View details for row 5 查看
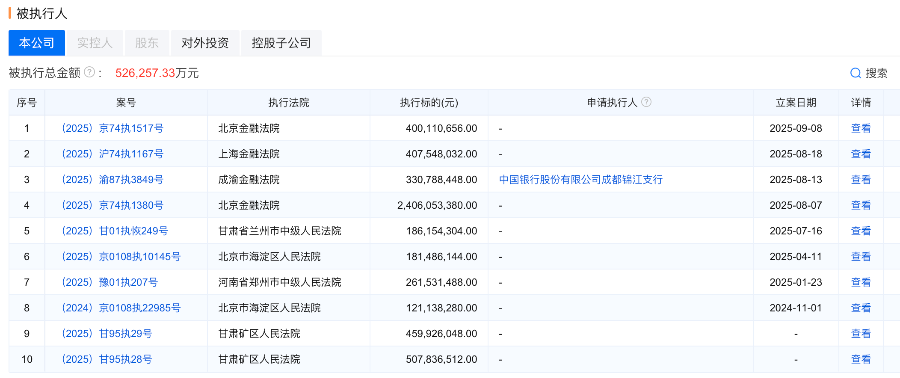Image resolution: width=900 pixels, height=378 pixels. tap(860, 231)
